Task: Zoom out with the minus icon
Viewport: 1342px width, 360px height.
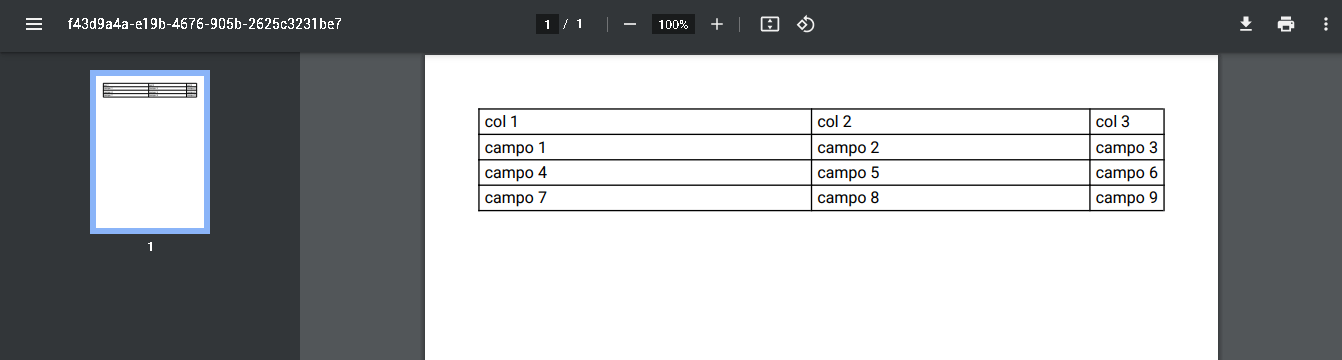Action: (x=630, y=24)
